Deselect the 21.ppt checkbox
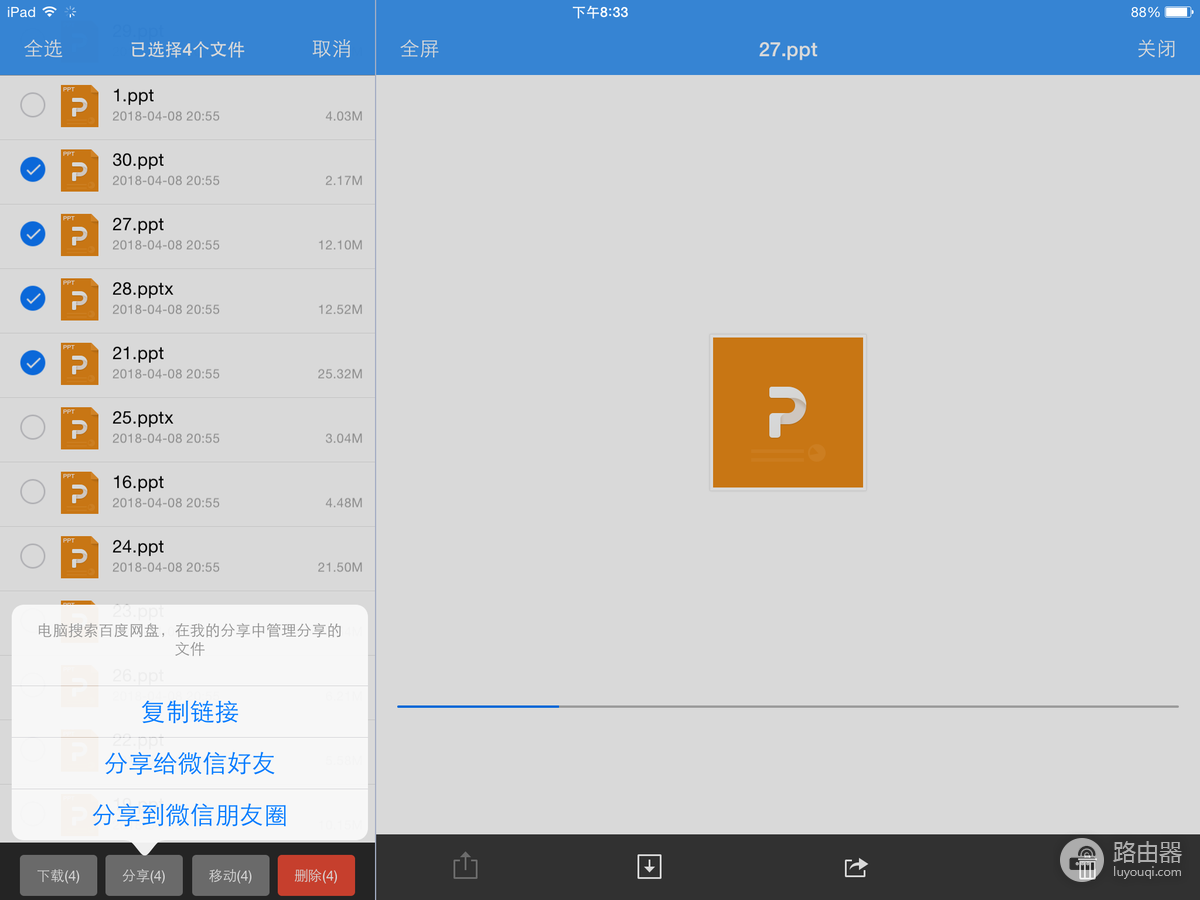1200x900 pixels. click(33, 363)
